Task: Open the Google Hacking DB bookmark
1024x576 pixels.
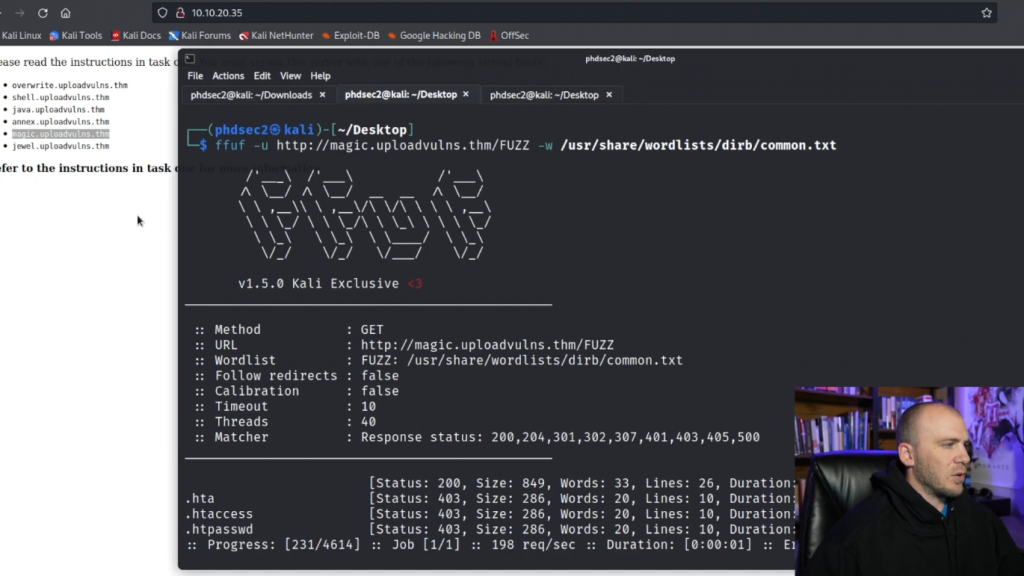Action: pyautogui.click(x=434, y=35)
